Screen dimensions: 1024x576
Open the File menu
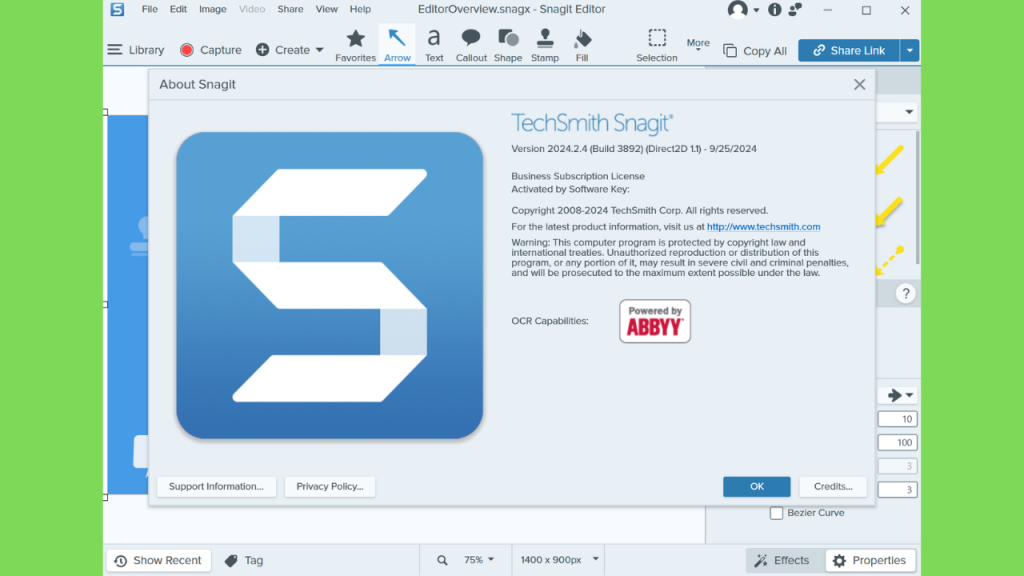150,9
